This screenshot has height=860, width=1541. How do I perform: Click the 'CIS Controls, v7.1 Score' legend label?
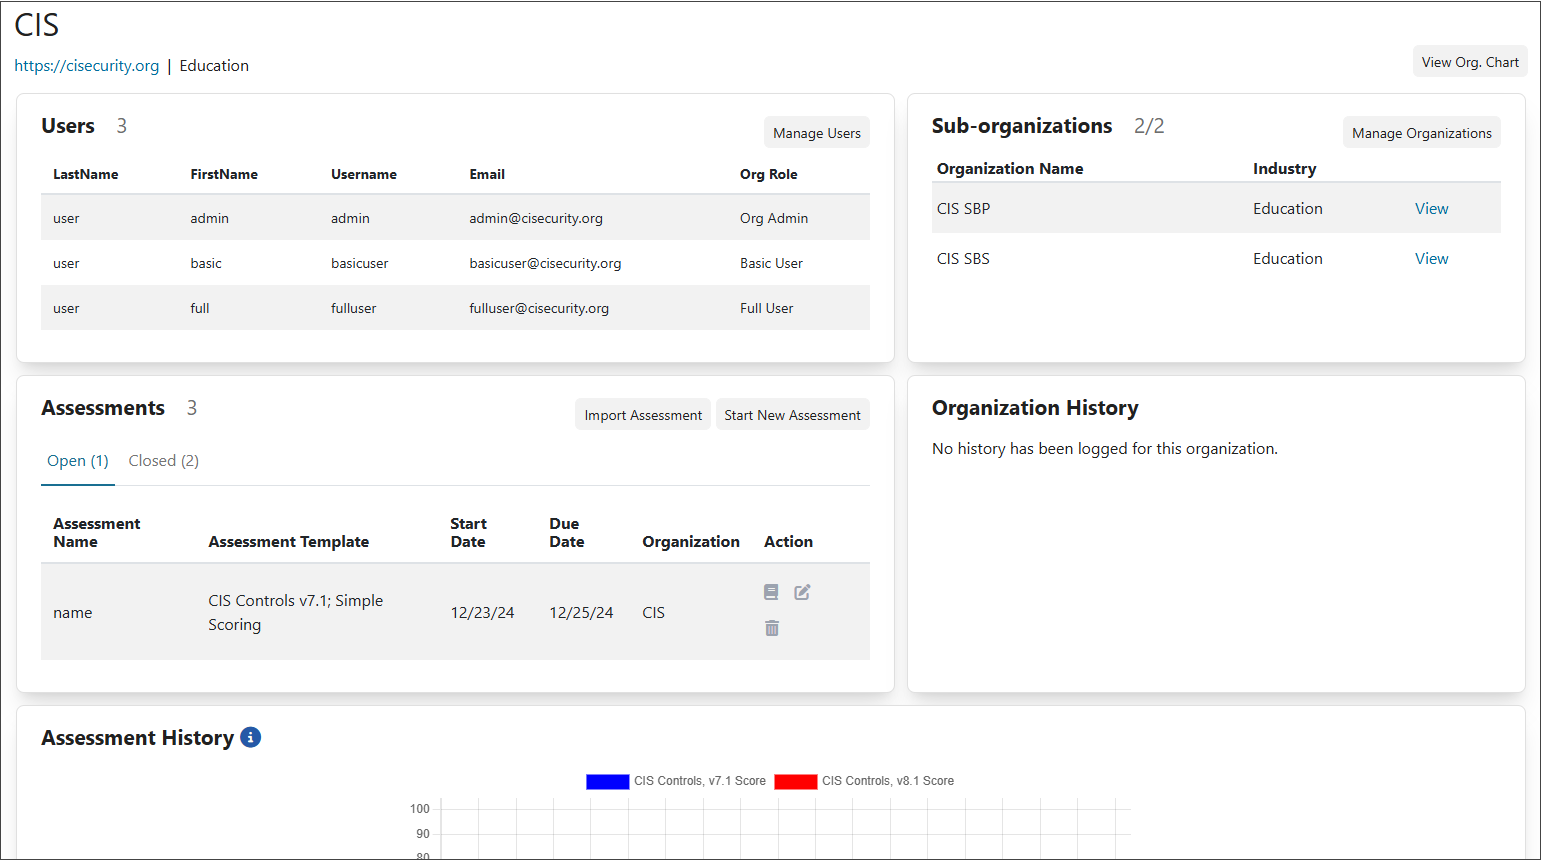[x=700, y=781]
